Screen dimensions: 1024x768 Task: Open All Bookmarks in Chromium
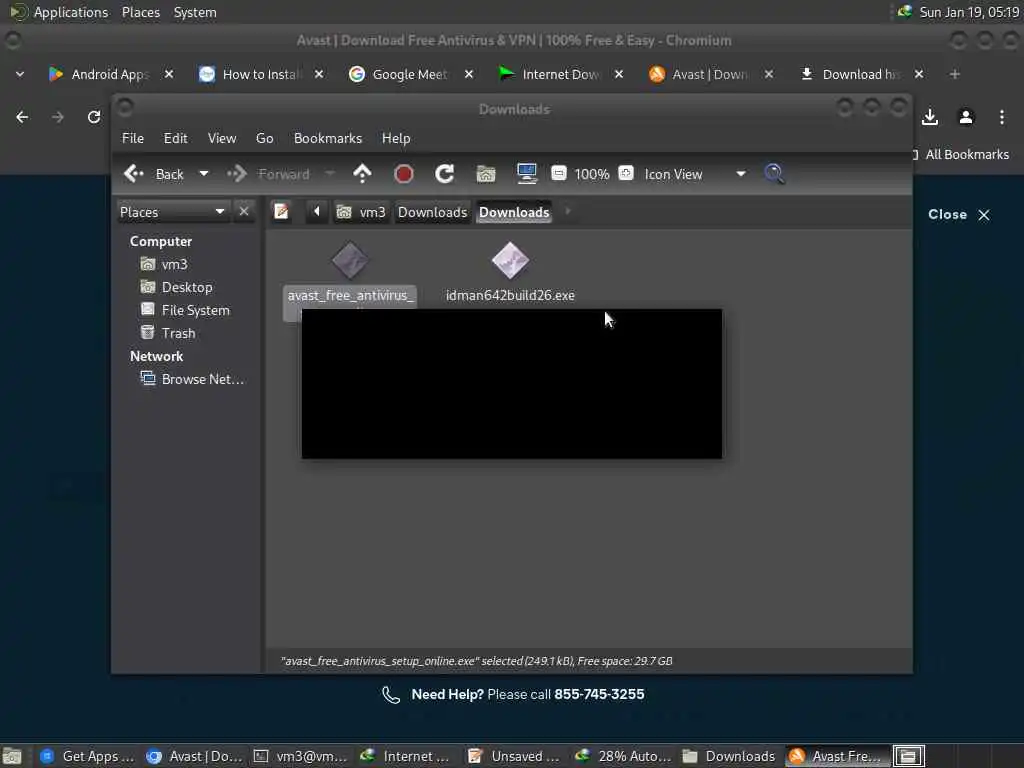tap(961, 155)
